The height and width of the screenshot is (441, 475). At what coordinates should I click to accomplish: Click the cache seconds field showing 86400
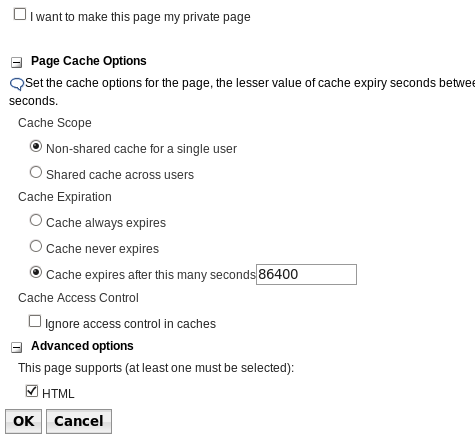pos(306,274)
